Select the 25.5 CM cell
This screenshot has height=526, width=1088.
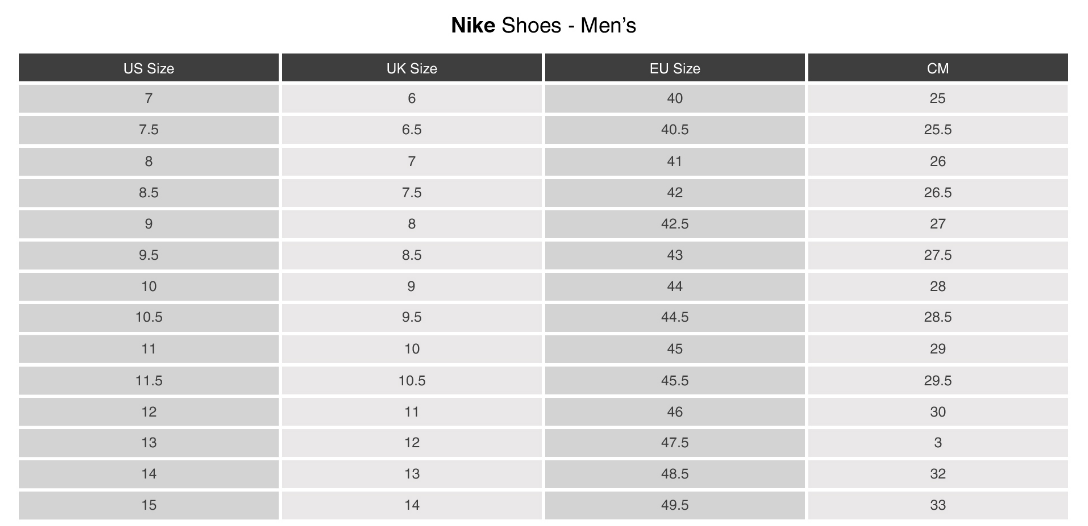click(938, 130)
